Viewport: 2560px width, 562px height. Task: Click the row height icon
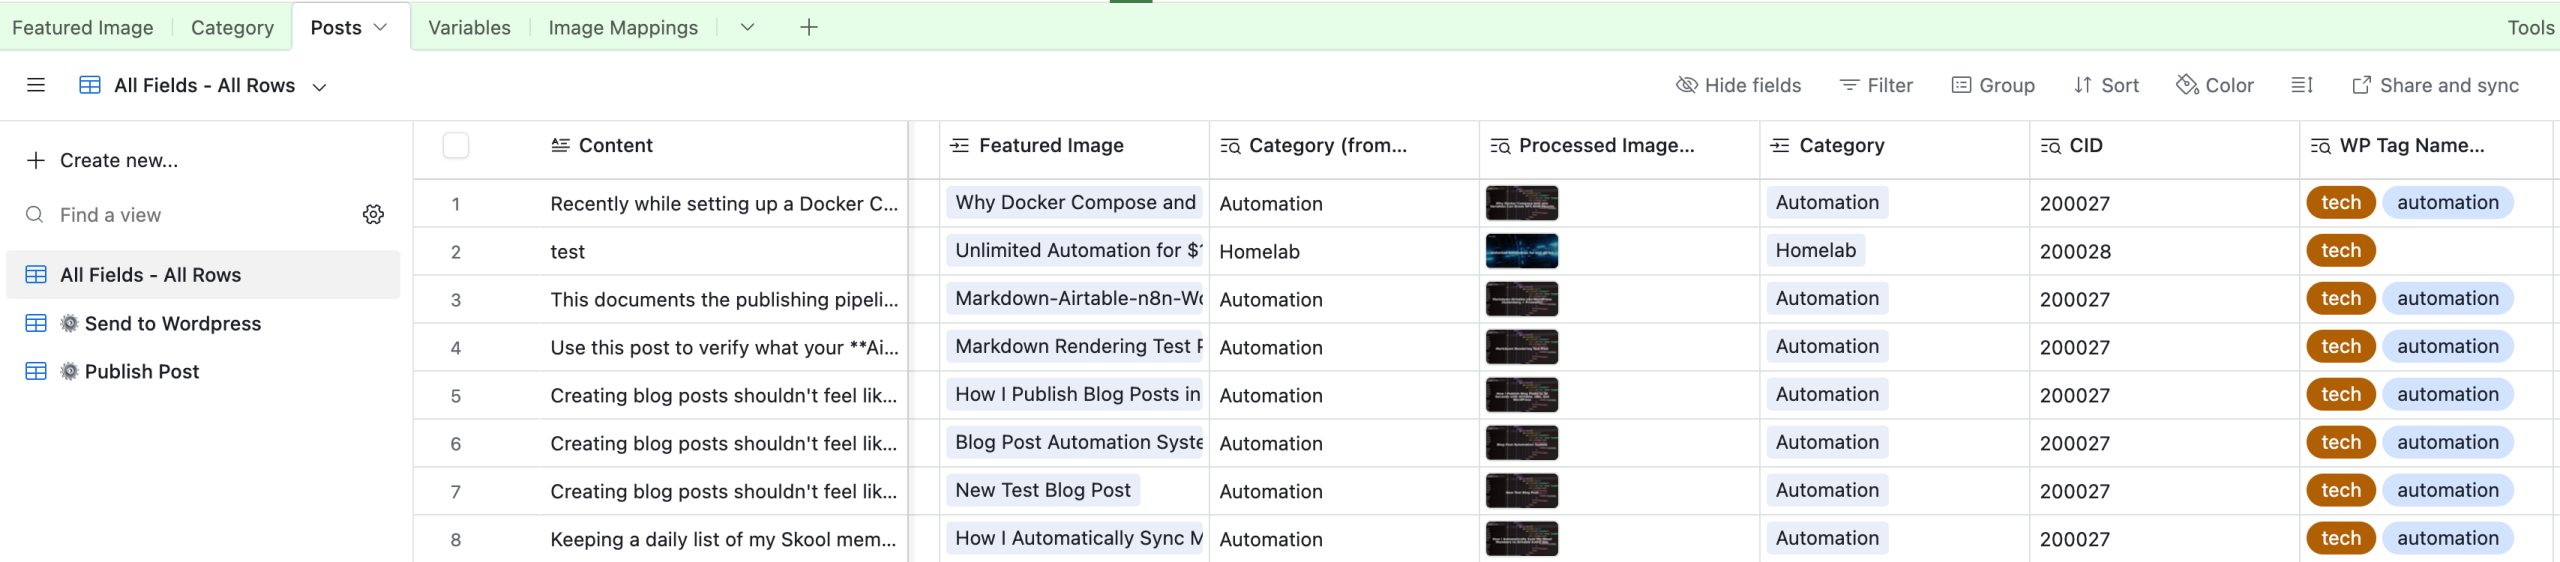click(x=2301, y=85)
